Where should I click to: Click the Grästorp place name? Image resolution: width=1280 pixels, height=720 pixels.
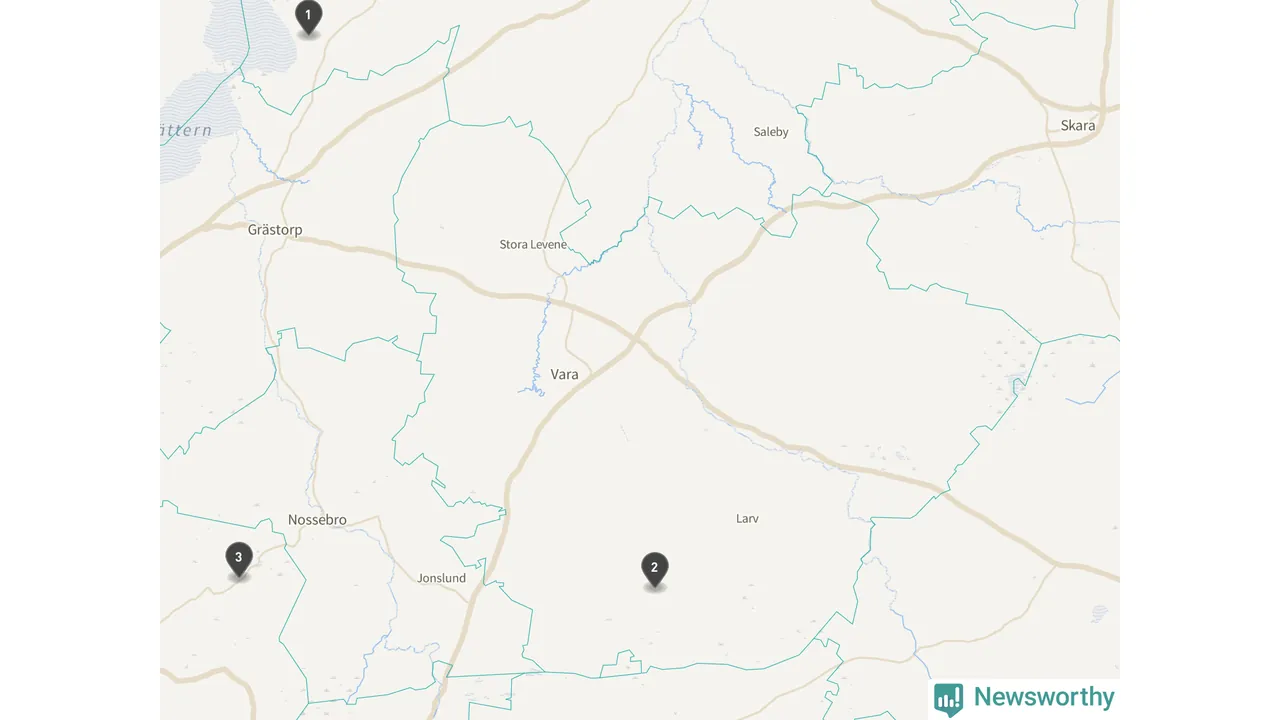coord(275,230)
